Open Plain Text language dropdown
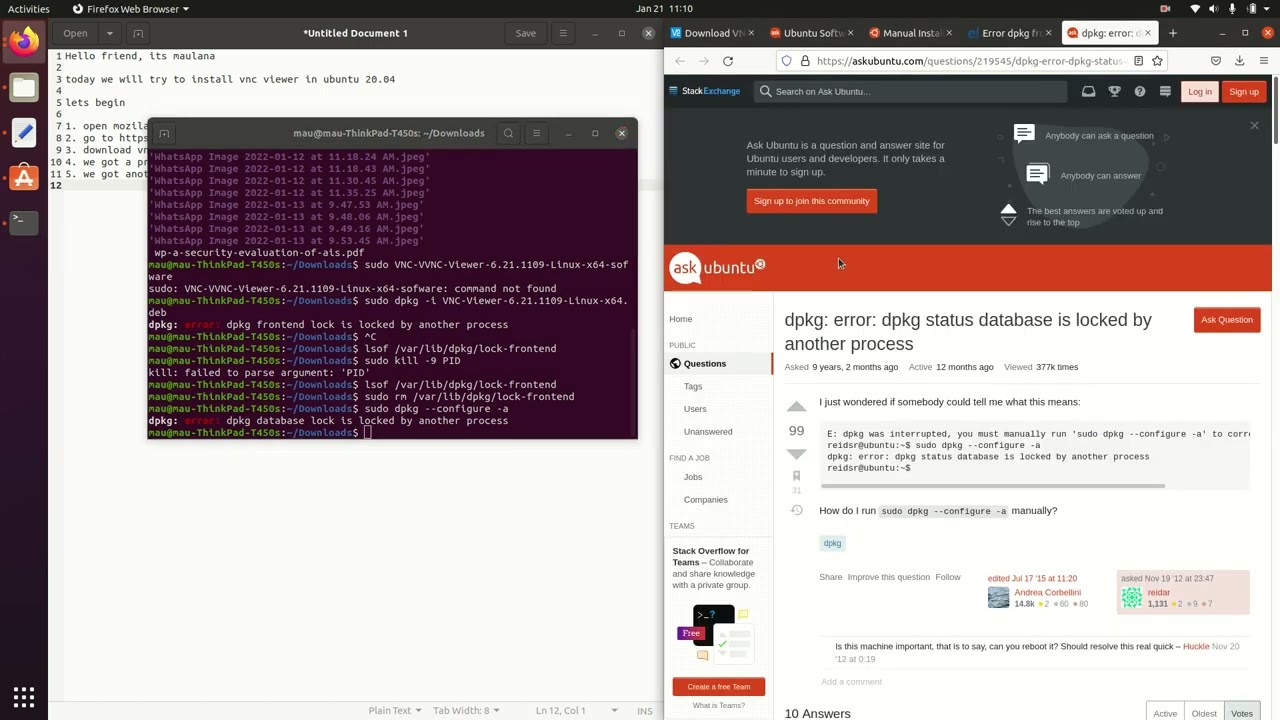Viewport: 1280px width, 720px height. [x=395, y=711]
